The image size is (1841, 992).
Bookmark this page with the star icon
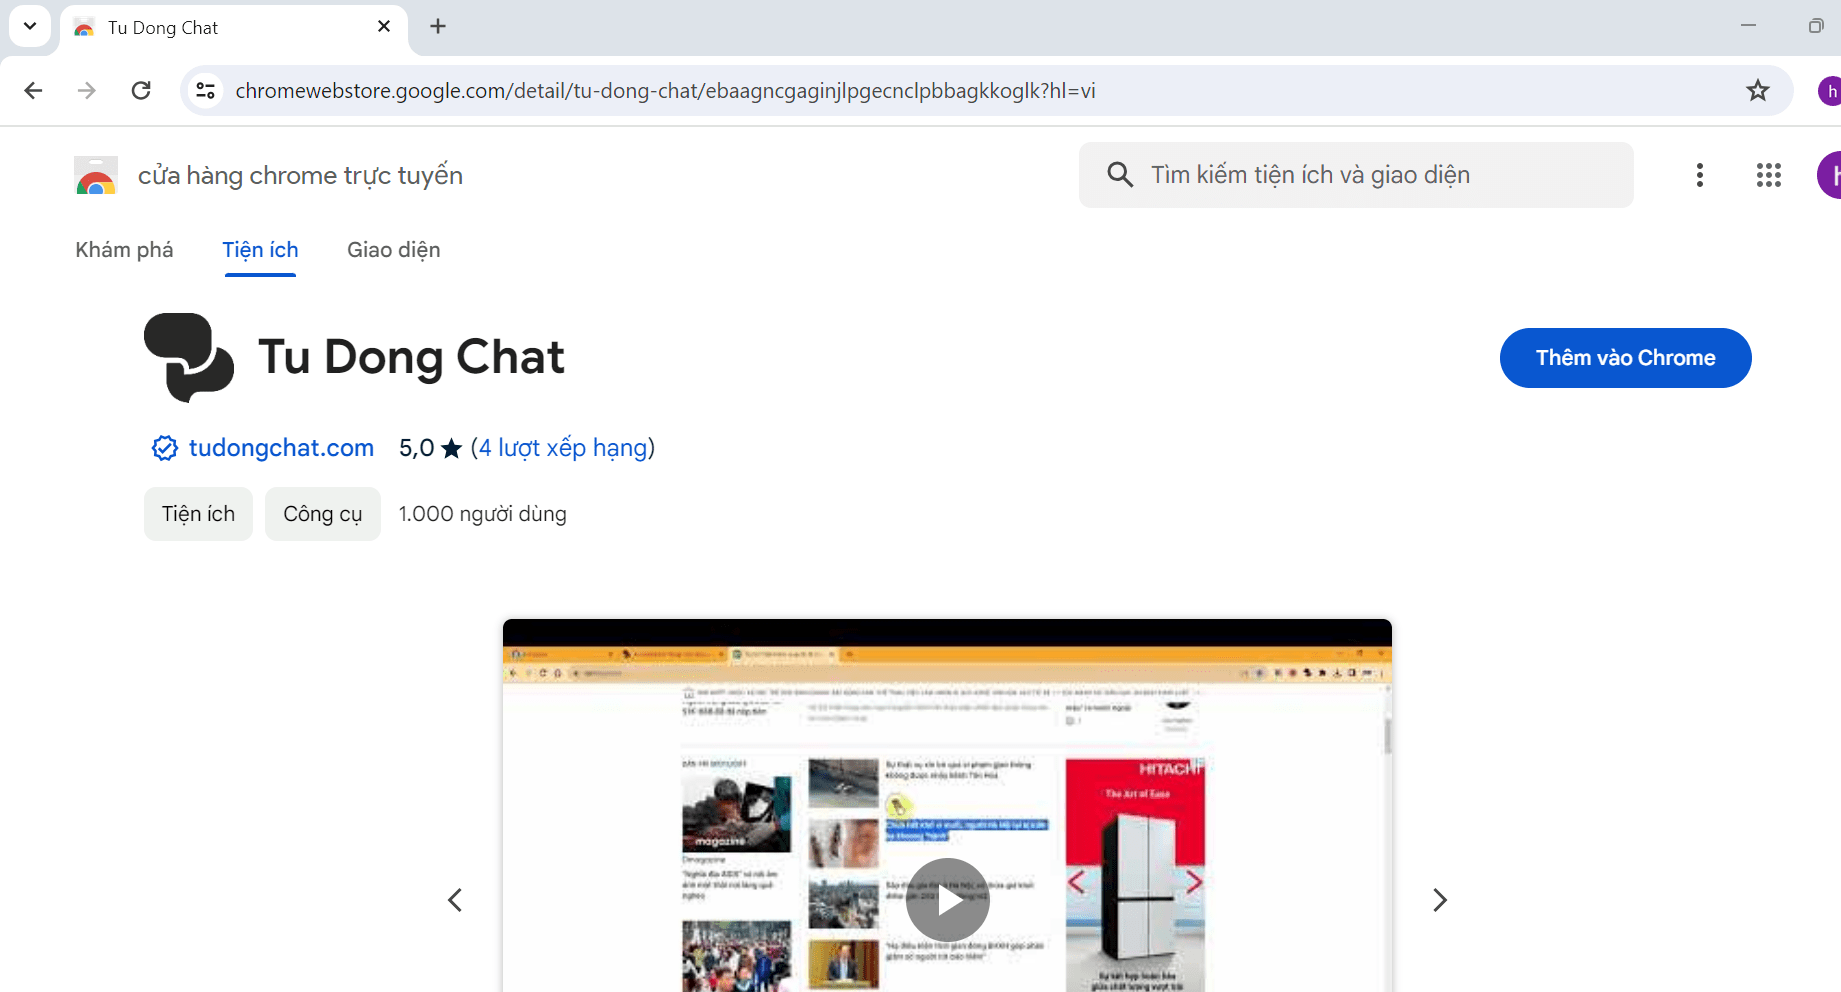pos(1757,91)
